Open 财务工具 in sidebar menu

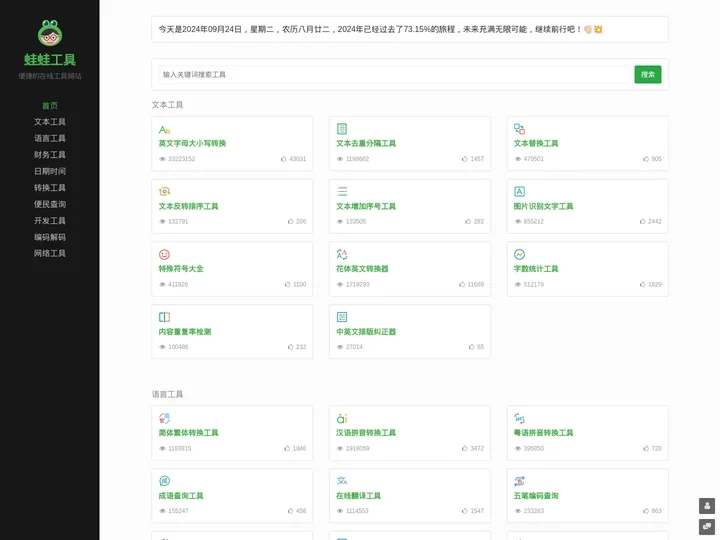click(50, 155)
